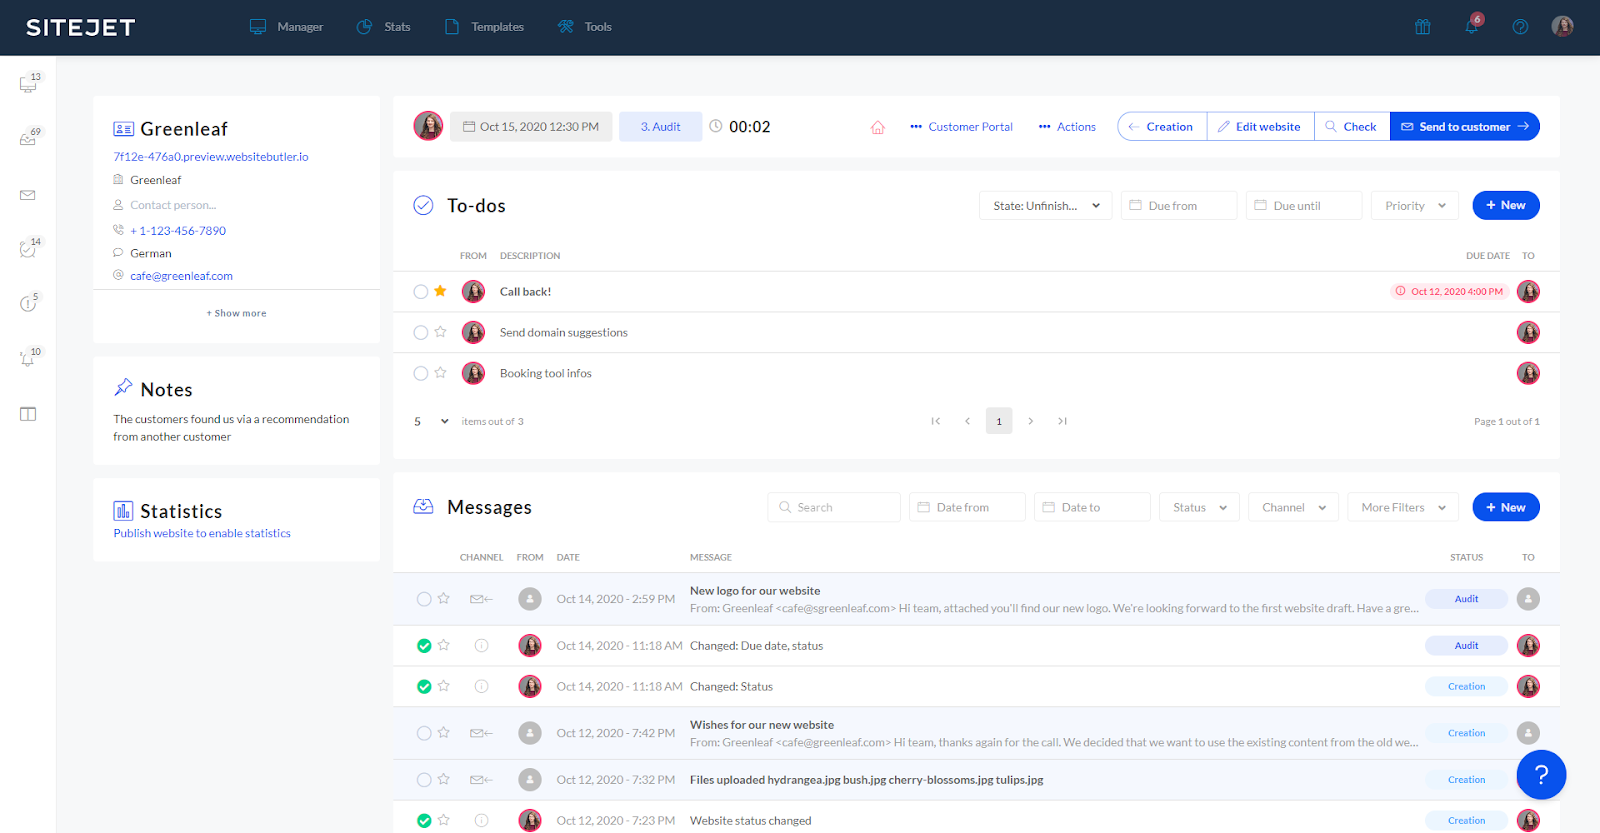The image size is (1600, 833).
Task: Create a New message
Action: tap(1506, 507)
